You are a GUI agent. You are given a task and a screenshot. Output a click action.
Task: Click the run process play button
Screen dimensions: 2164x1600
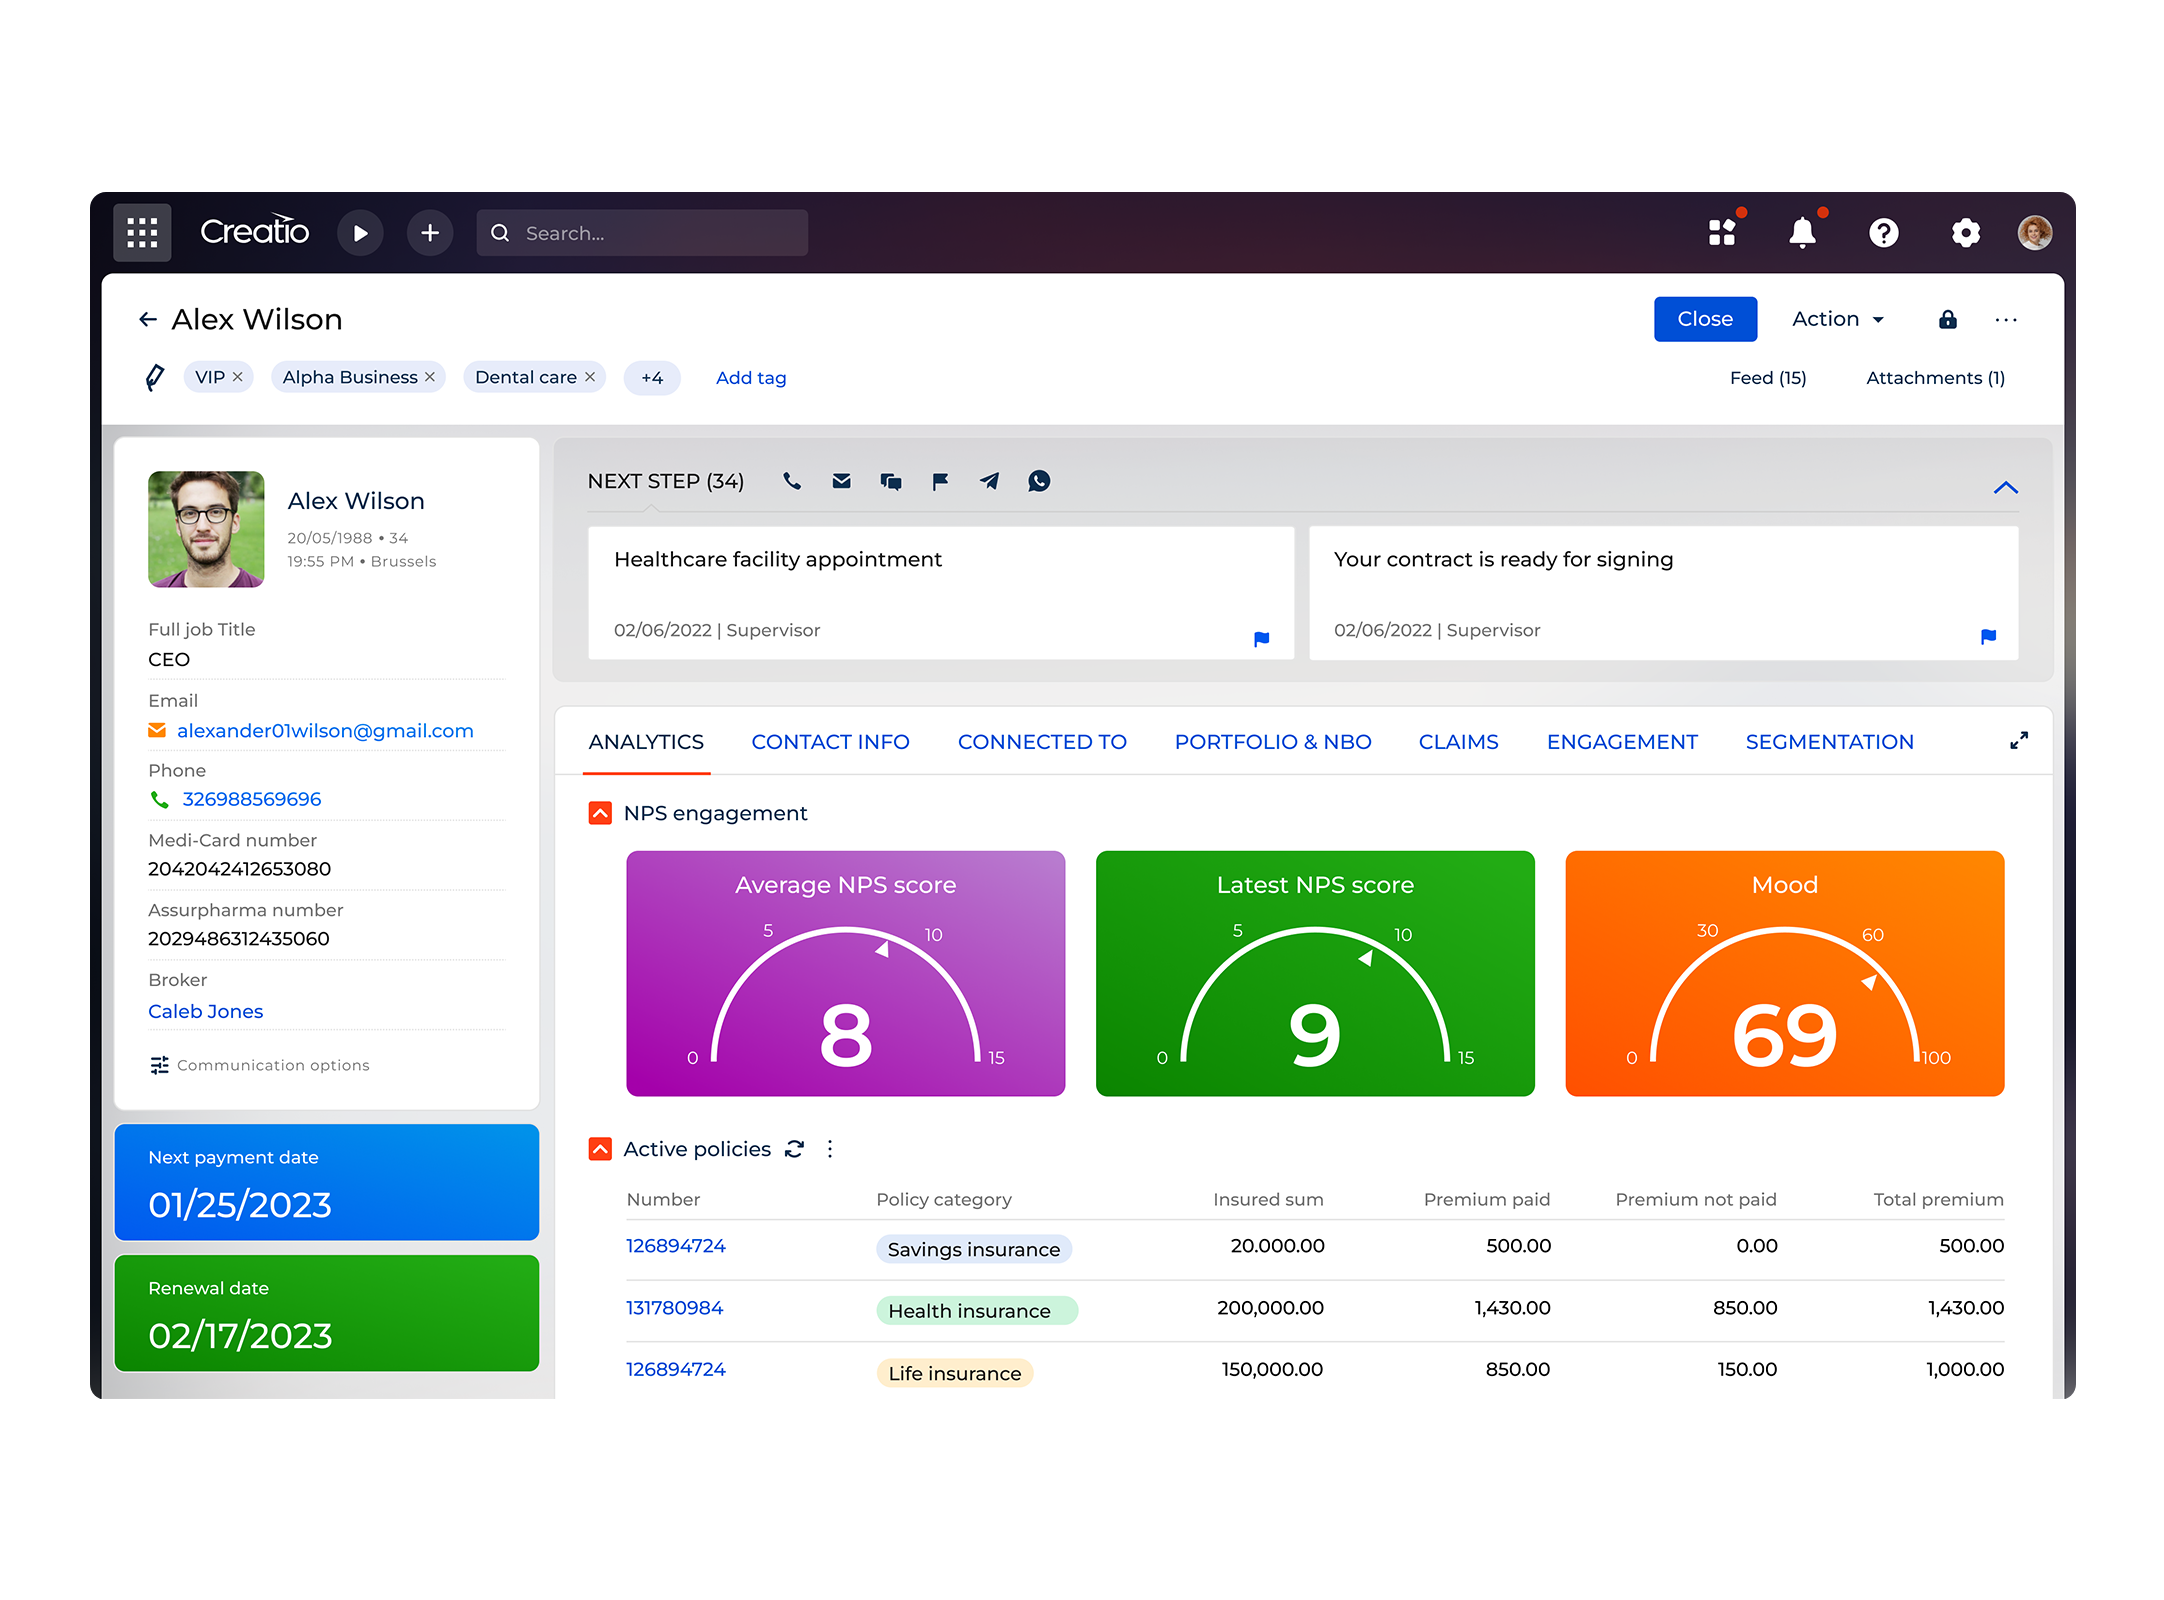click(360, 233)
